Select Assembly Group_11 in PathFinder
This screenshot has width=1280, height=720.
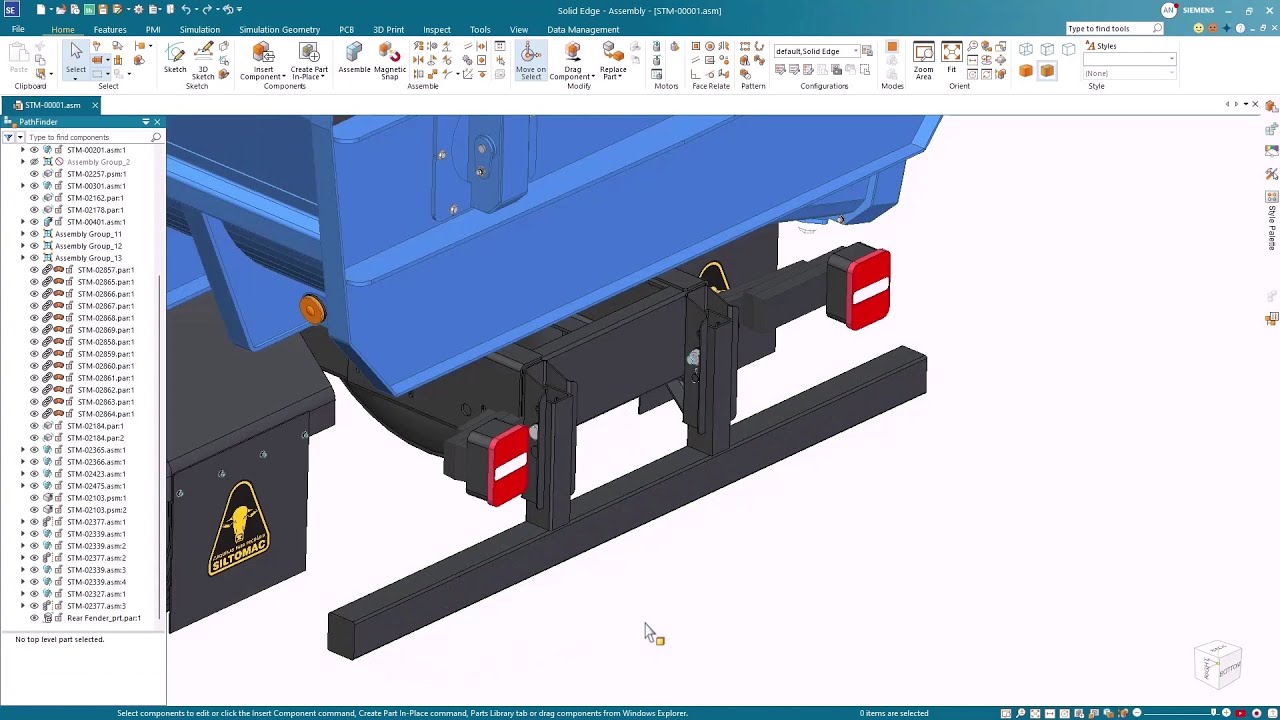click(88, 234)
